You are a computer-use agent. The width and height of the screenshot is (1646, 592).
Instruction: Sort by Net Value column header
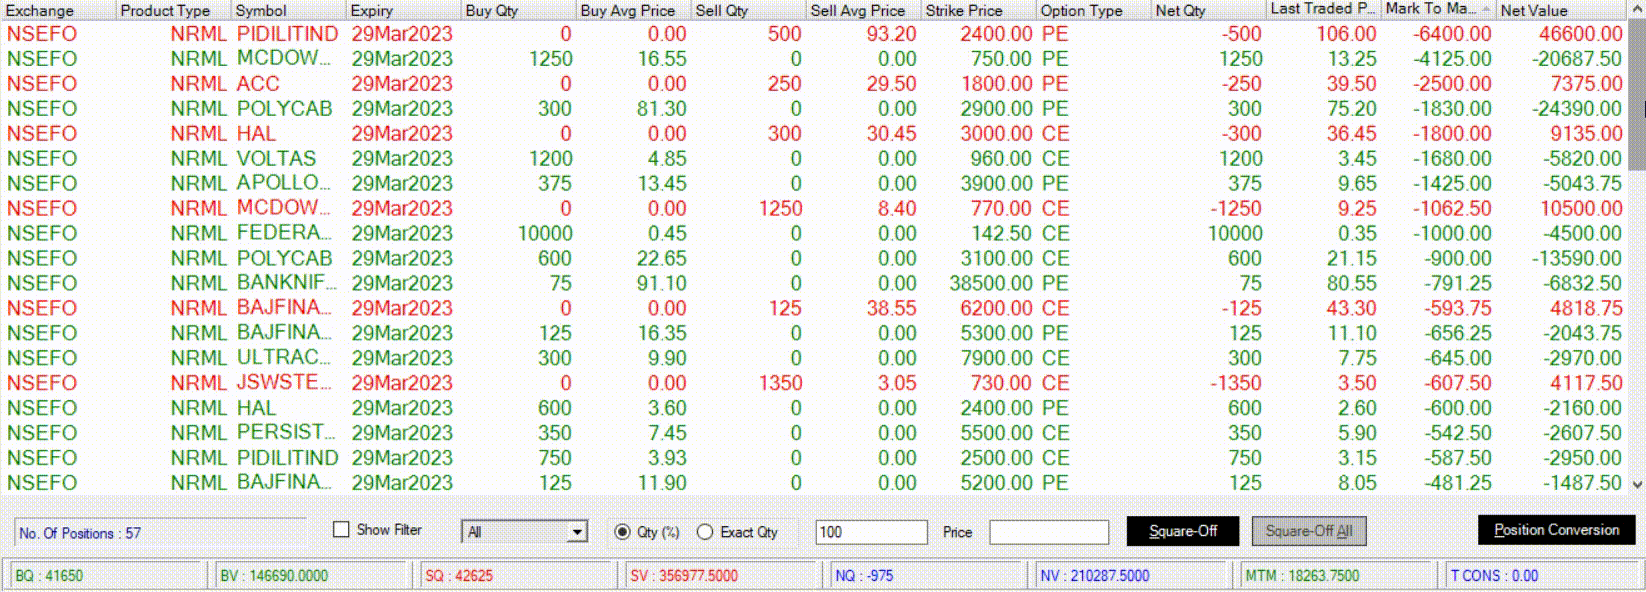tap(1563, 10)
